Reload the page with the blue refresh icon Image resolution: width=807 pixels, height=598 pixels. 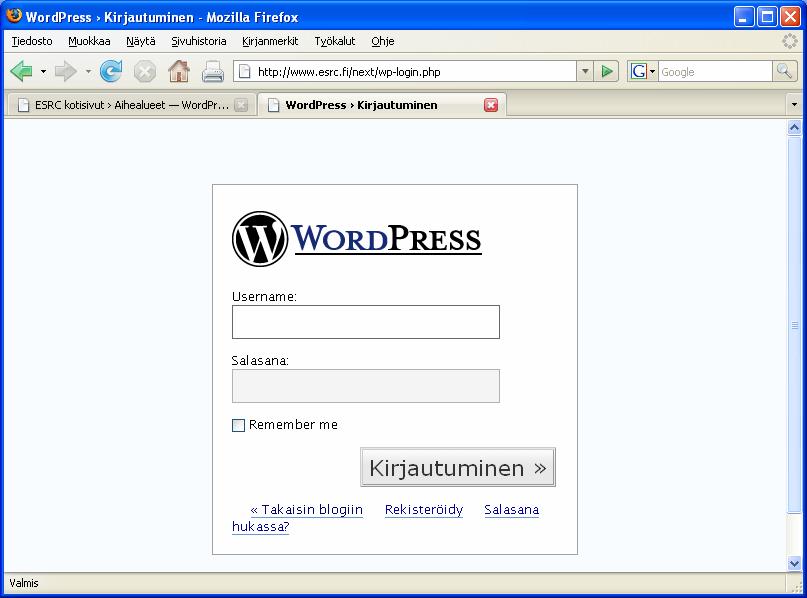pos(111,71)
